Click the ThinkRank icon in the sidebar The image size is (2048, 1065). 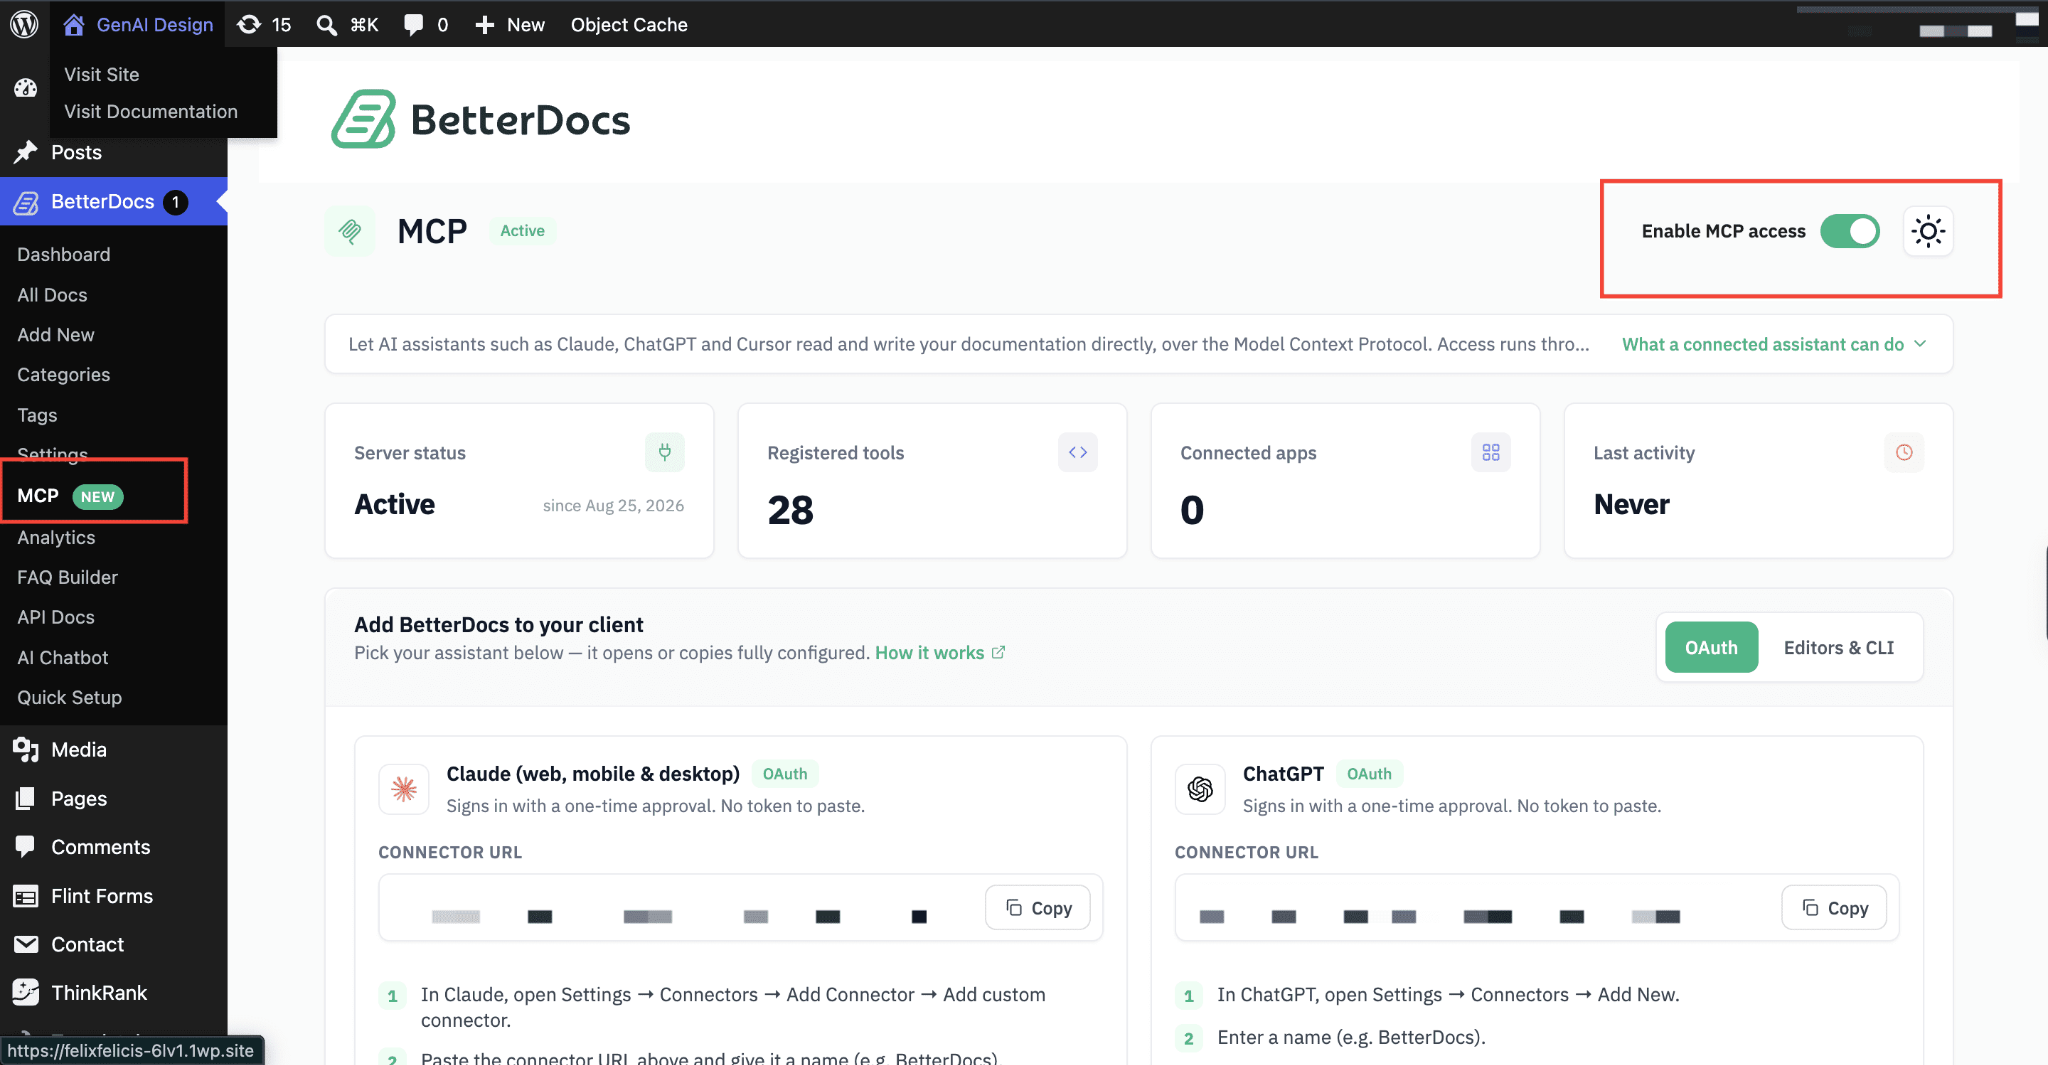(x=26, y=992)
